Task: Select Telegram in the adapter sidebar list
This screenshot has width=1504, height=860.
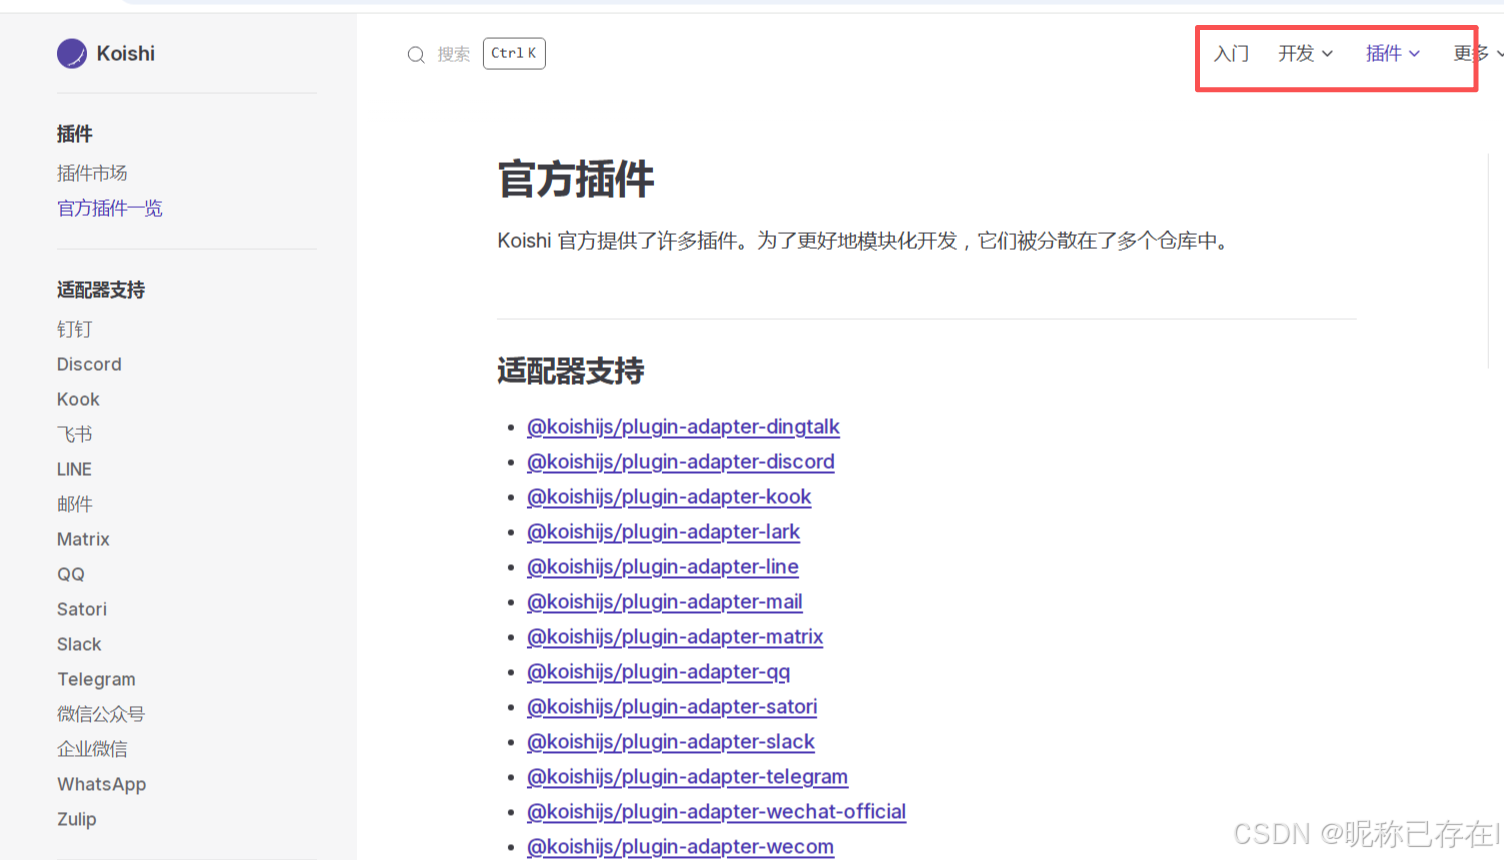Action: tap(96, 679)
